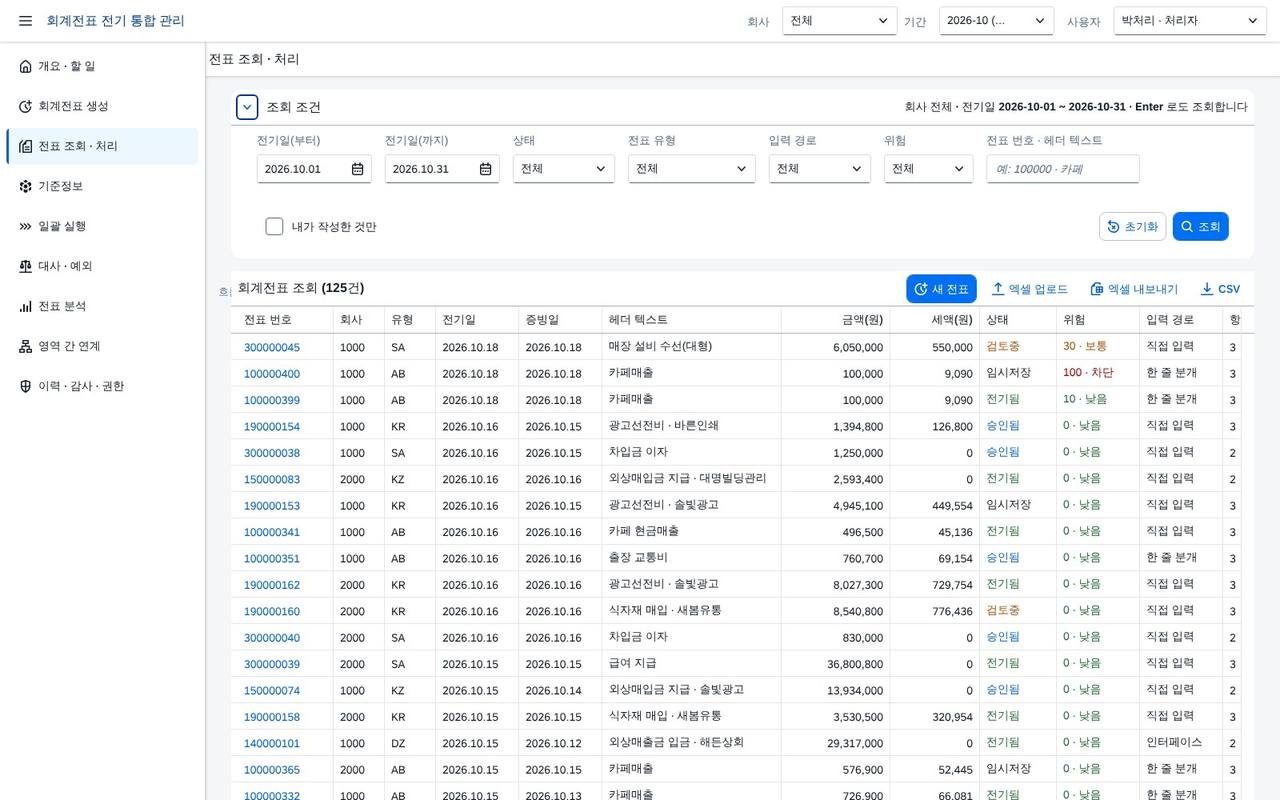Open voucher link 100000400

(x=272, y=374)
